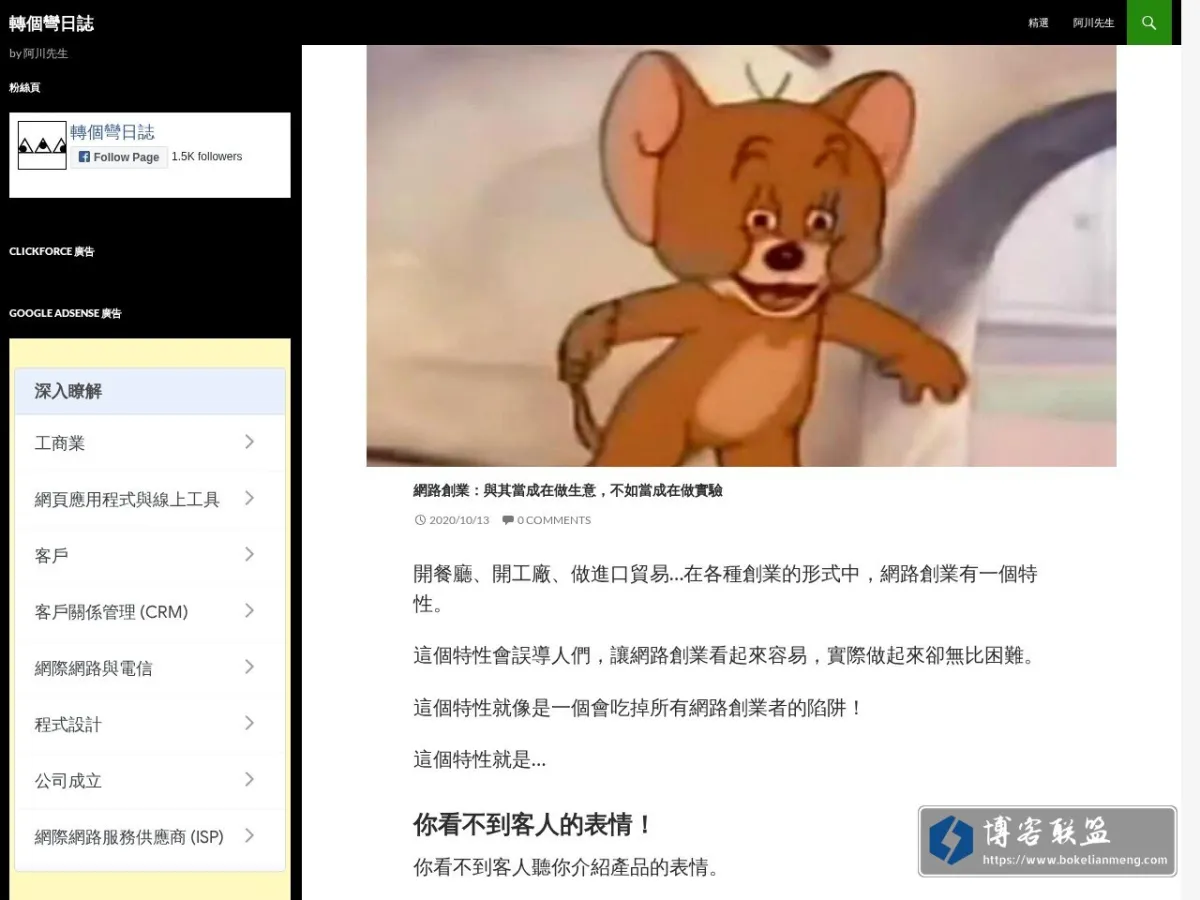Open the 2020/10/13 post date link
The width and height of the screenshot is (1200, 900).
[459, 520]
